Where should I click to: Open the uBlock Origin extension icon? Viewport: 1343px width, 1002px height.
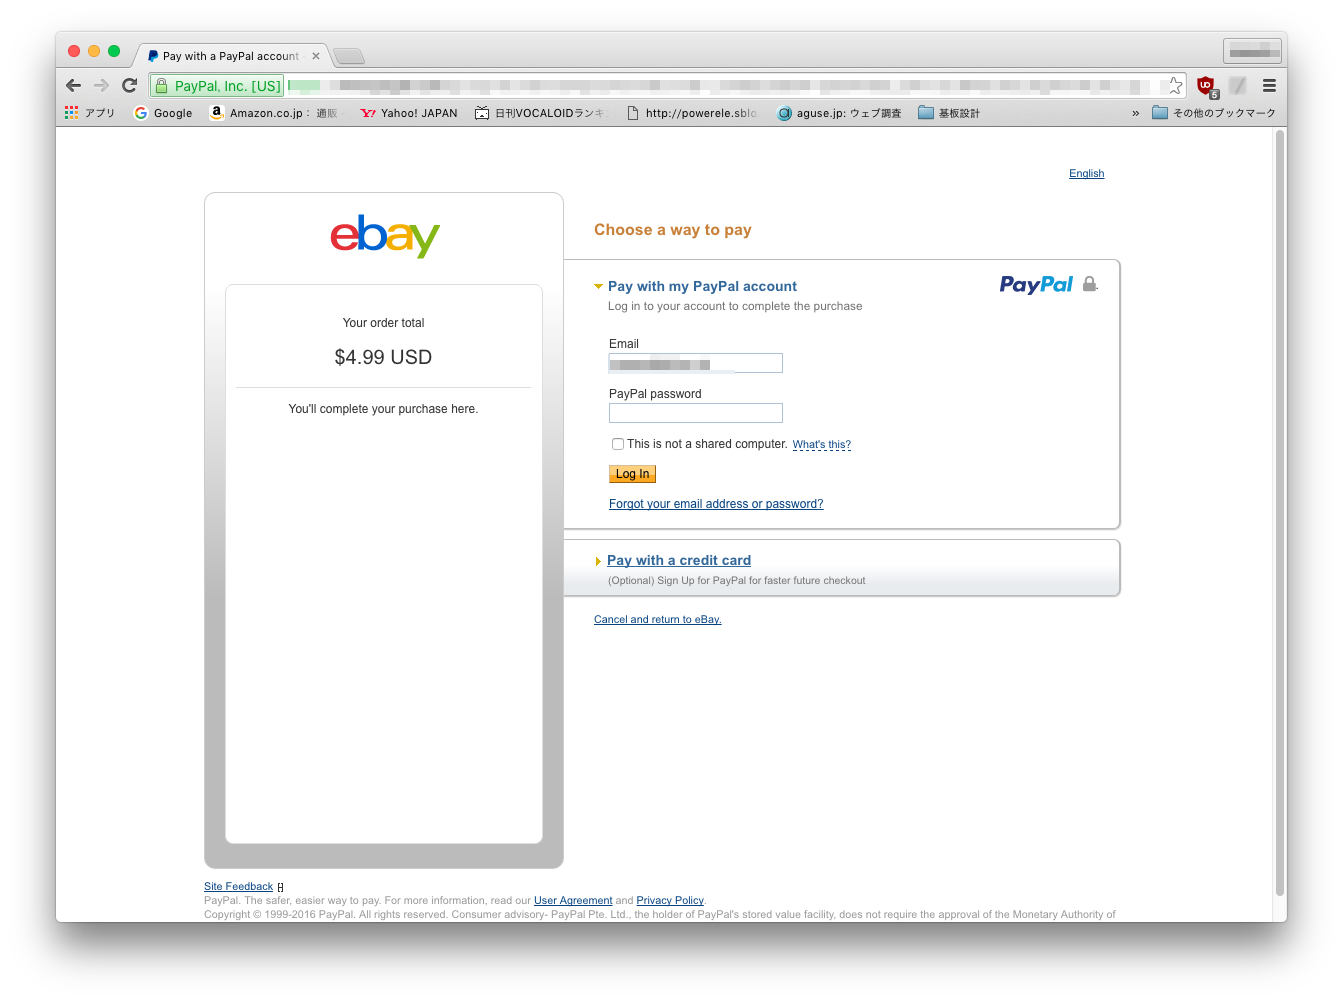1206,86
